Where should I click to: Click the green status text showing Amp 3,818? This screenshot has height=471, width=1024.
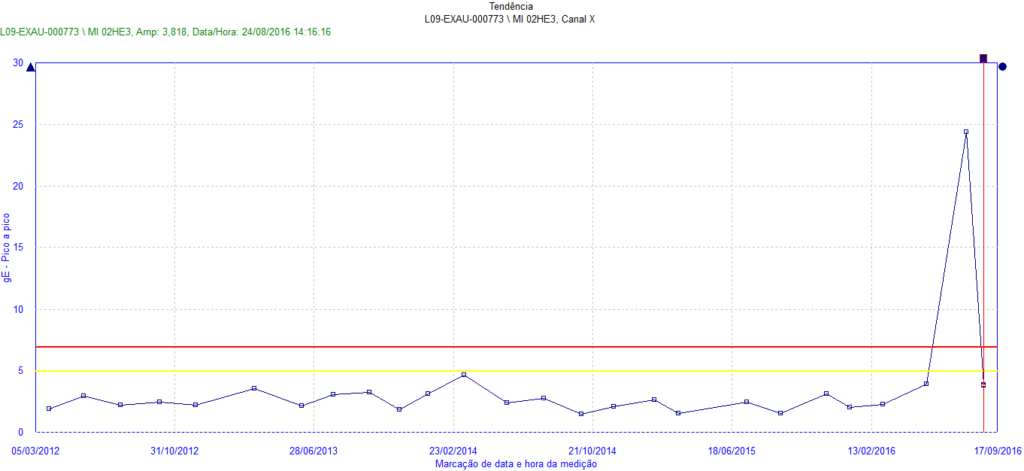166,32
